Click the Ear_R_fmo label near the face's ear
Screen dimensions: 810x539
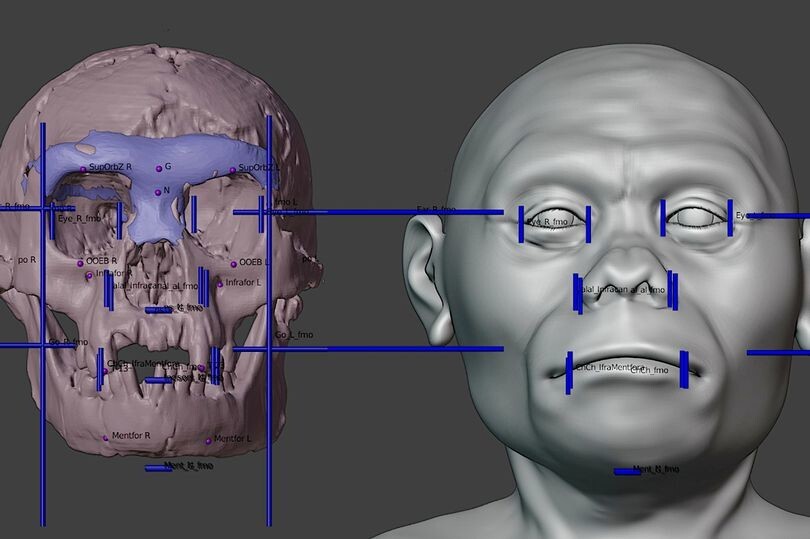pyautogui.click(x=436, y=210)
